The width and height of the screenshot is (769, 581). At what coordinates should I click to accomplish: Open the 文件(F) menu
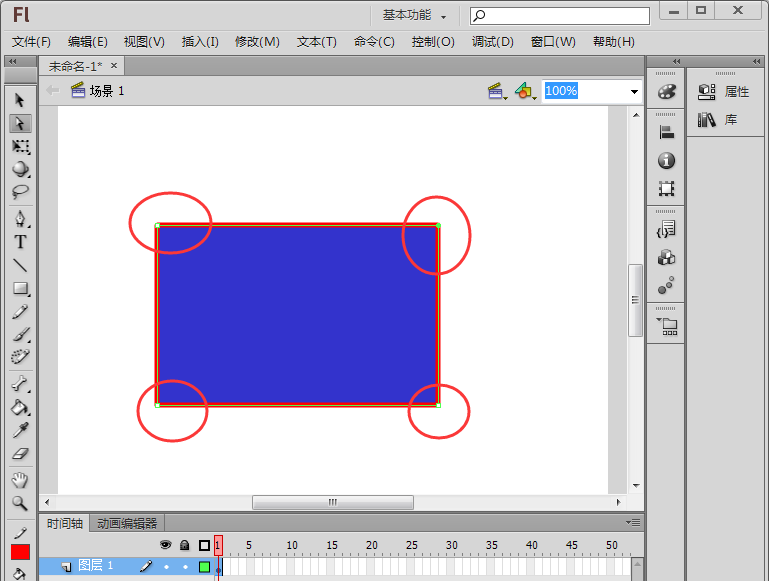pyautogui.click(x=31, y=42)
